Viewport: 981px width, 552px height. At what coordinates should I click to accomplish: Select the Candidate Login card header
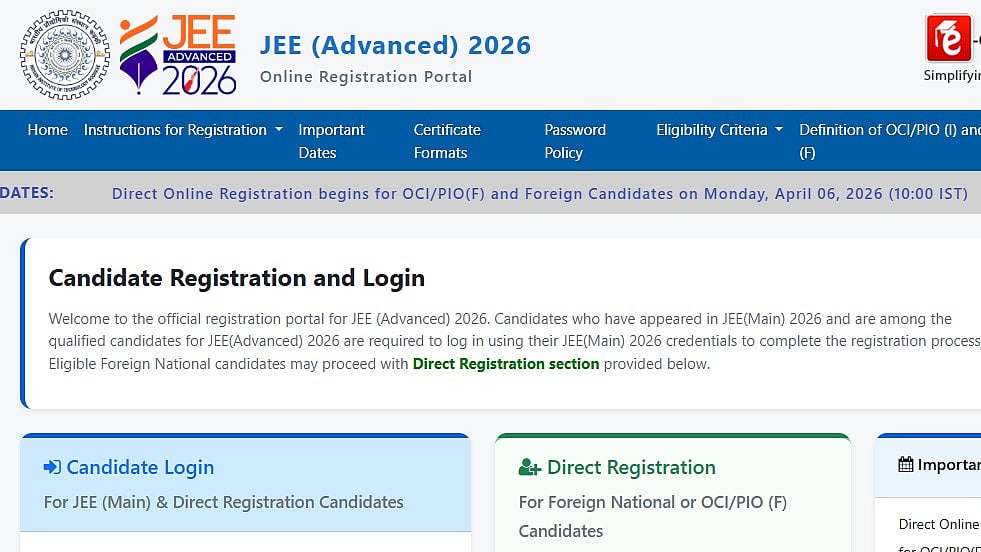(x=245, y=484)
